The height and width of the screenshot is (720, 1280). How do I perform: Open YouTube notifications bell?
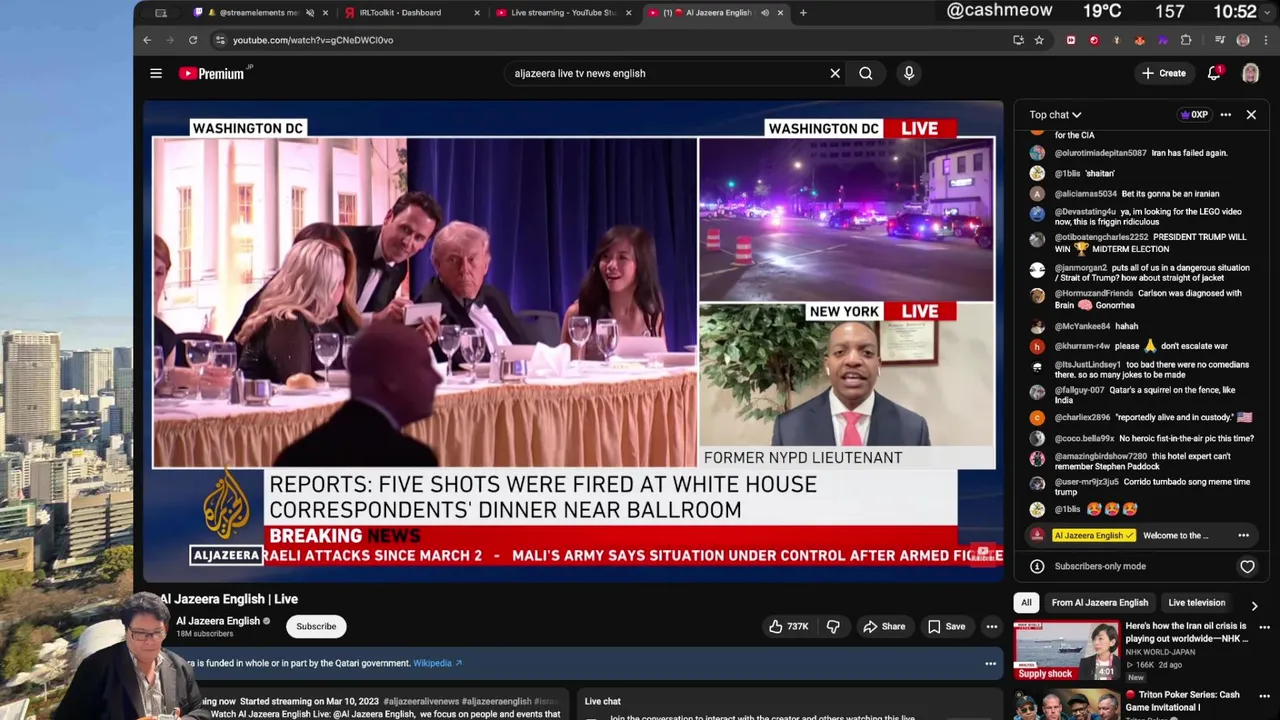(1214, 73)
